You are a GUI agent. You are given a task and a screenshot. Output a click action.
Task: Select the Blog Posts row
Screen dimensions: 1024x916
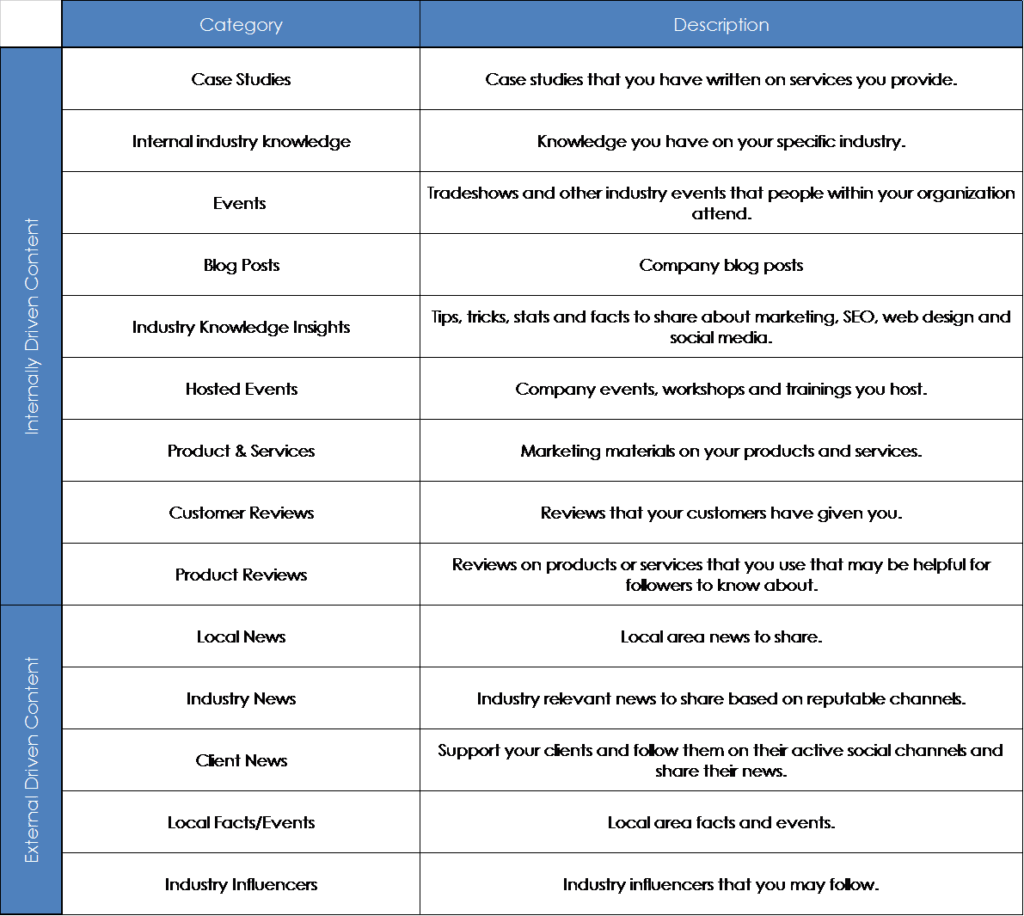coord(240,265)
